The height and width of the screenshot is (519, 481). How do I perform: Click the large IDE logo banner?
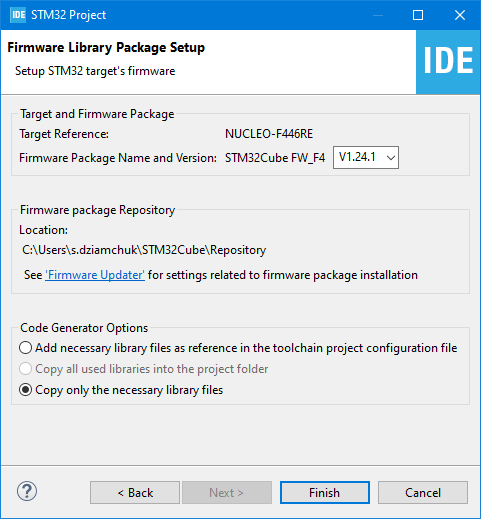[x=448, y=62]
